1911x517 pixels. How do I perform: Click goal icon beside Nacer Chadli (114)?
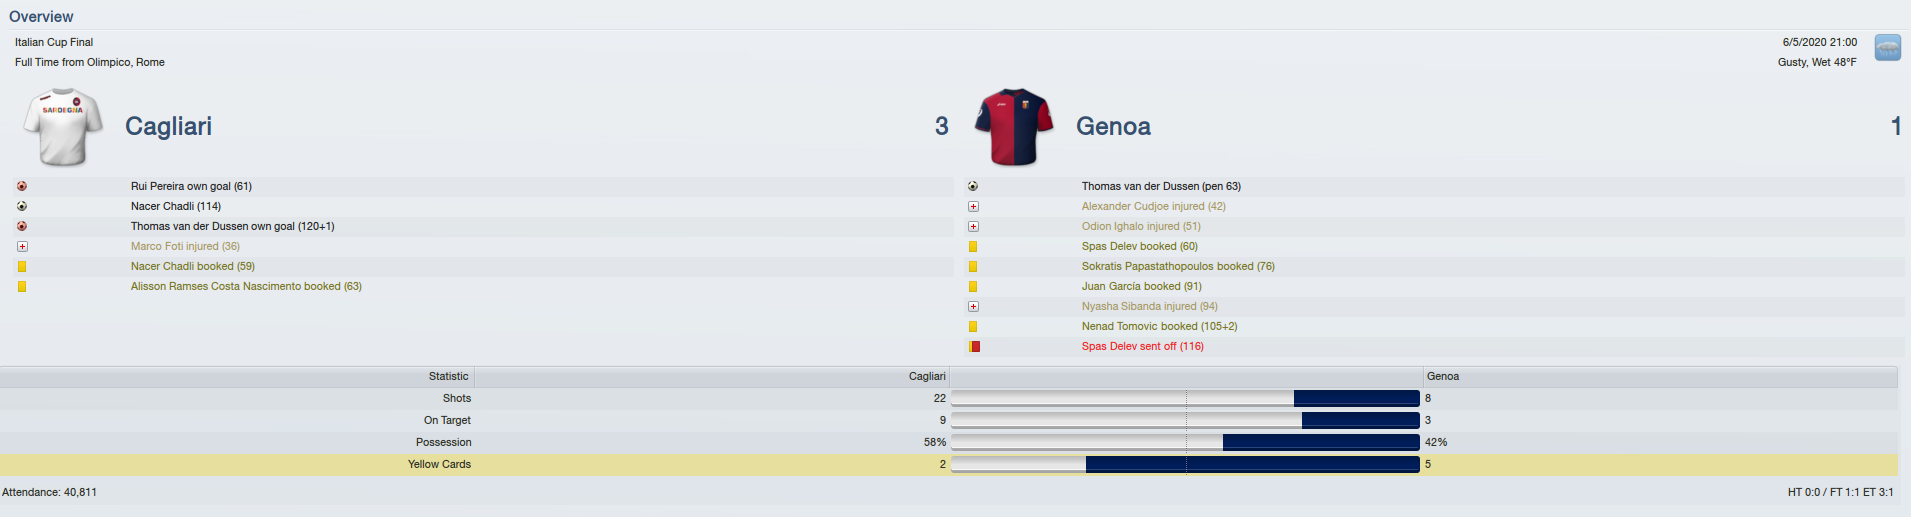22,206
